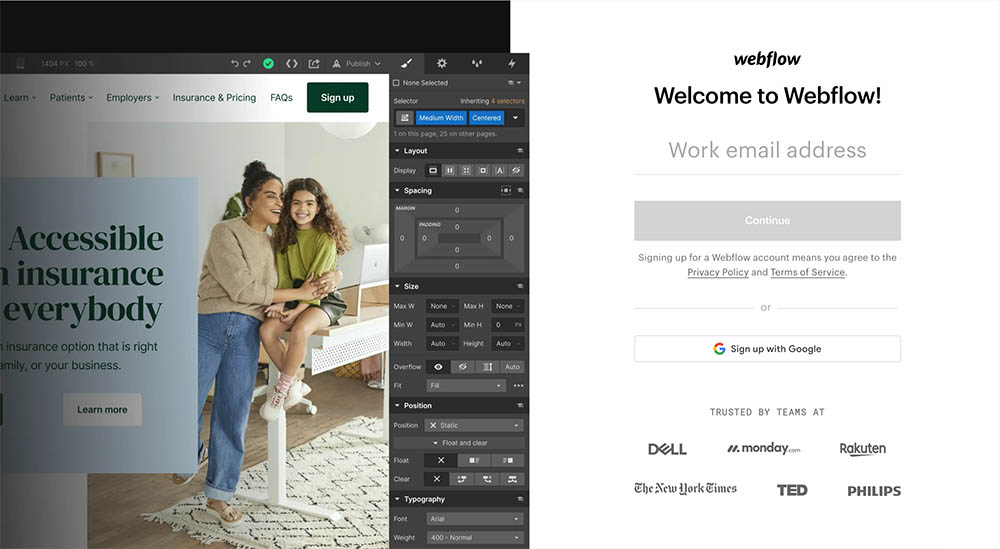Click the redo arrow in Designer toolbar

(x=247, y=63)
